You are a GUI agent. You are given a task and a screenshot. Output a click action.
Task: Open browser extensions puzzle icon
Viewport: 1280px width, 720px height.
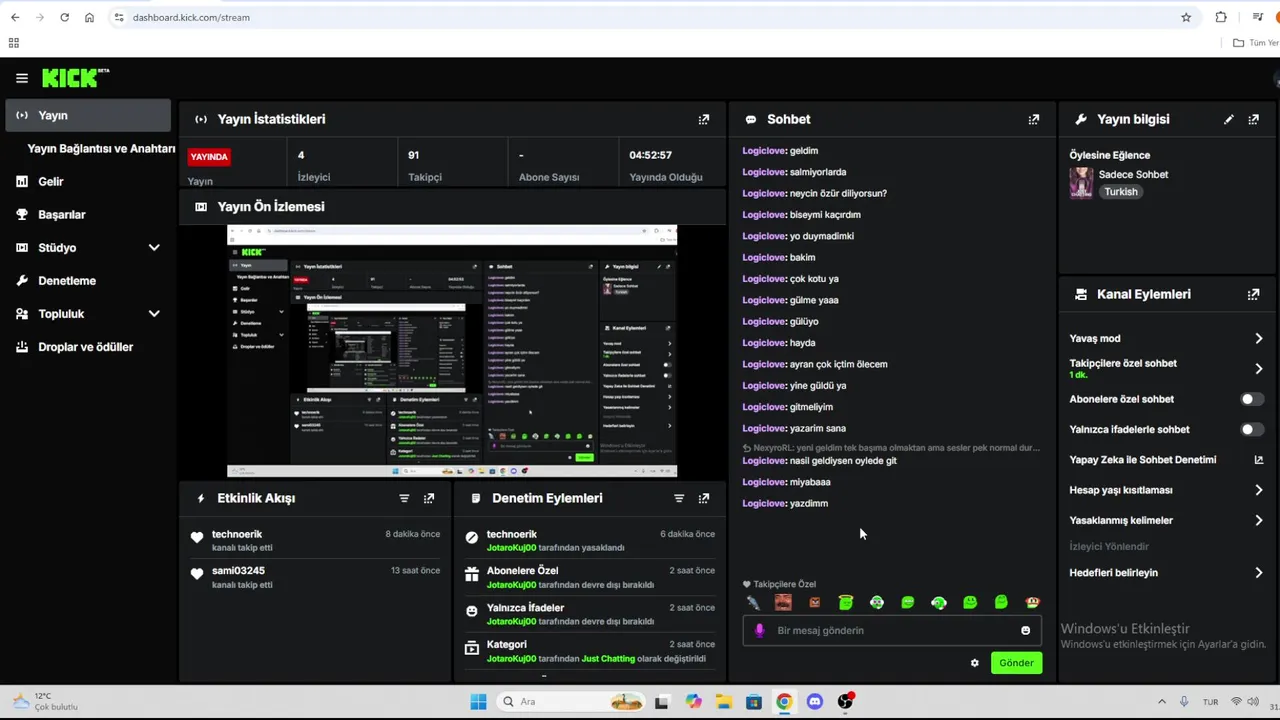click(x=1221, y=17)
